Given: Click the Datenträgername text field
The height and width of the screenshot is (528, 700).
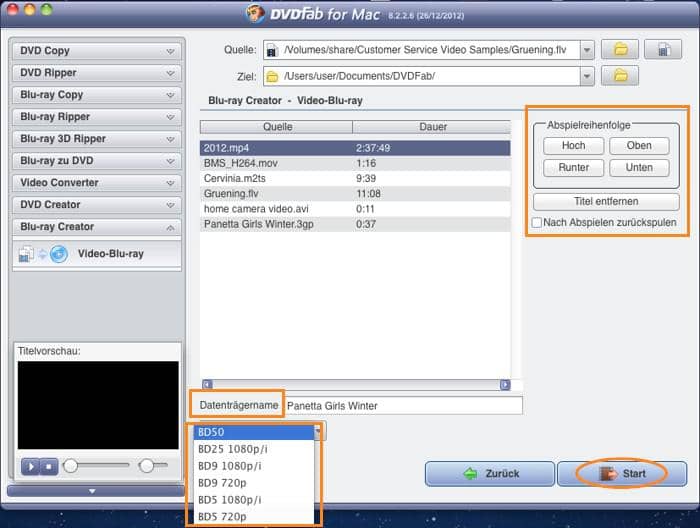Looking at the screenshot, I should (x=404, y=406).
